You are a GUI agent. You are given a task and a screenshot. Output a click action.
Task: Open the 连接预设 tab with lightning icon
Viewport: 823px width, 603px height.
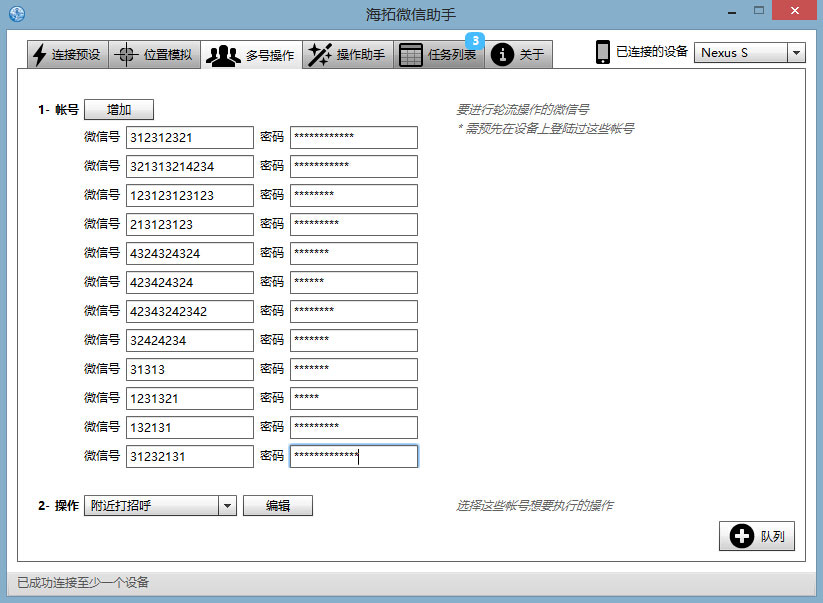pos(66,55)
